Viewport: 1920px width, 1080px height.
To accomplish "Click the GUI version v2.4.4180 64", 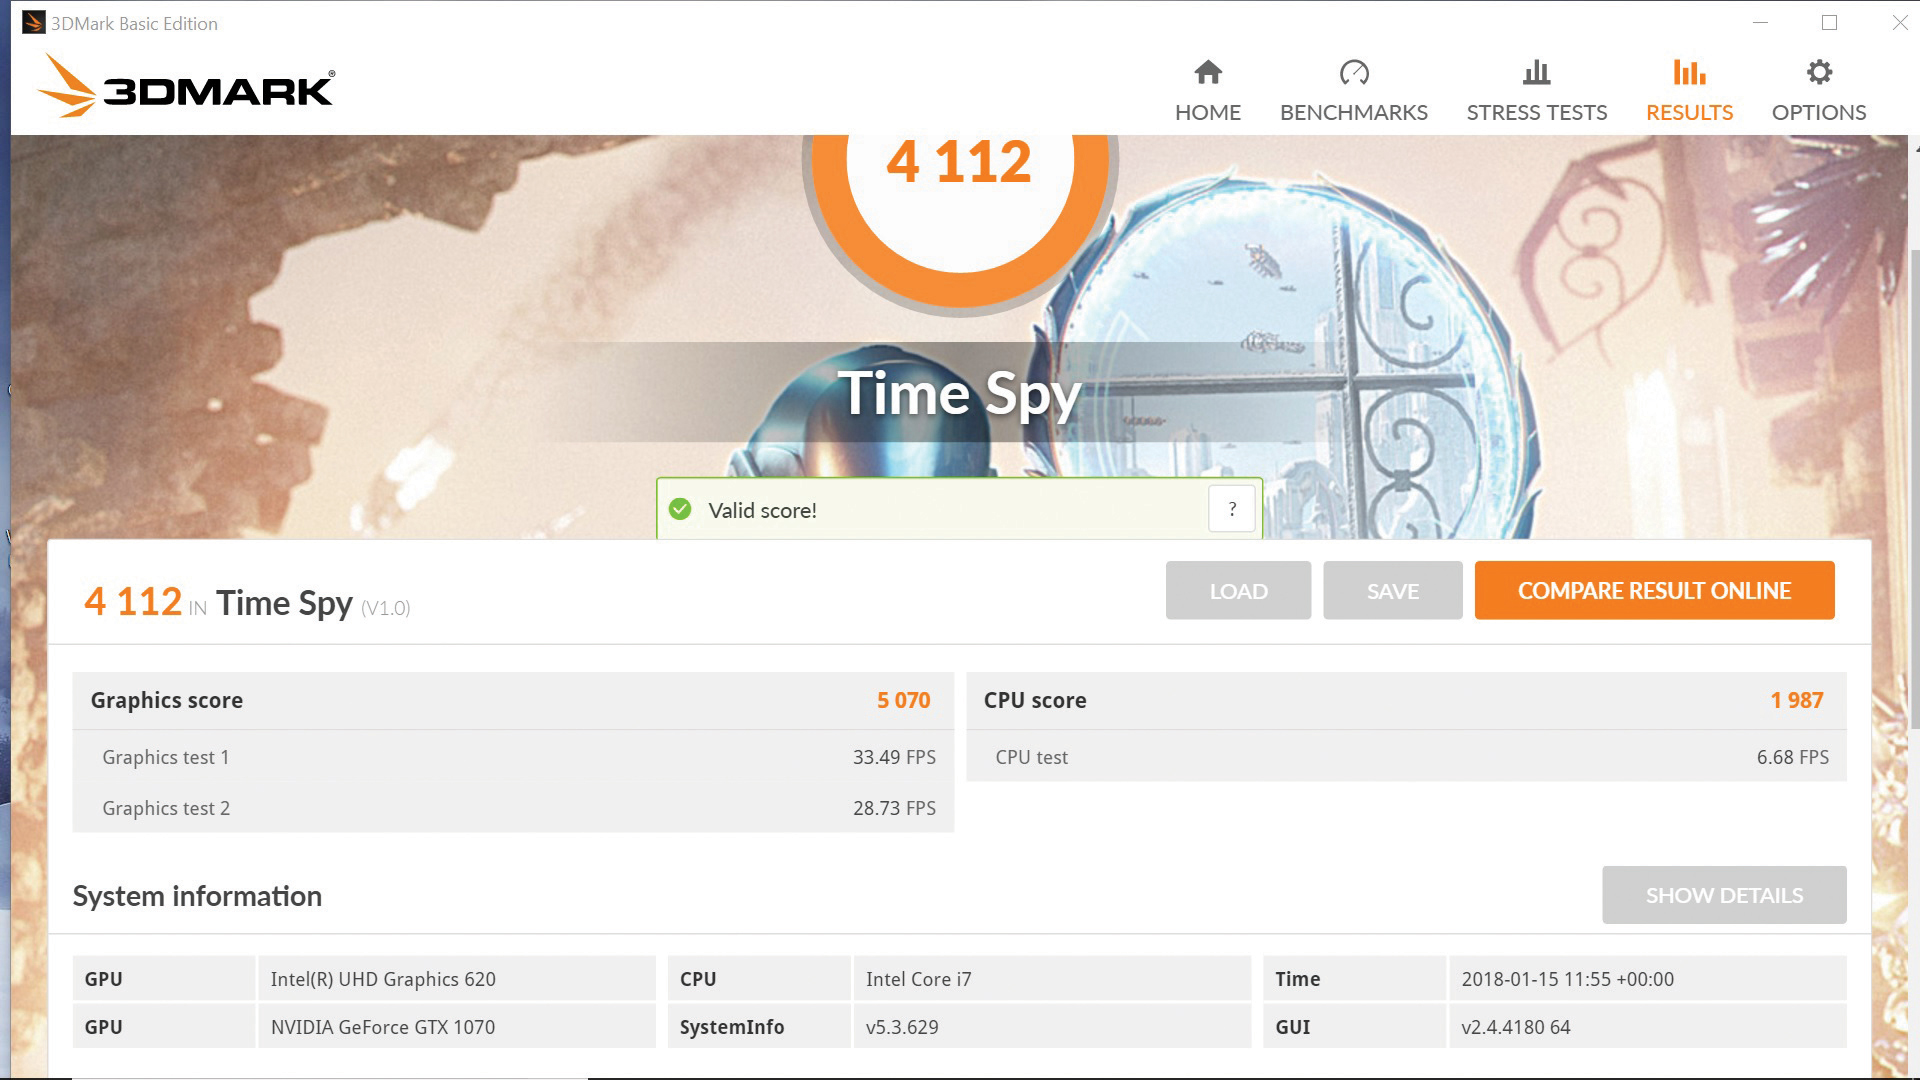I will pos(1647,1027).
